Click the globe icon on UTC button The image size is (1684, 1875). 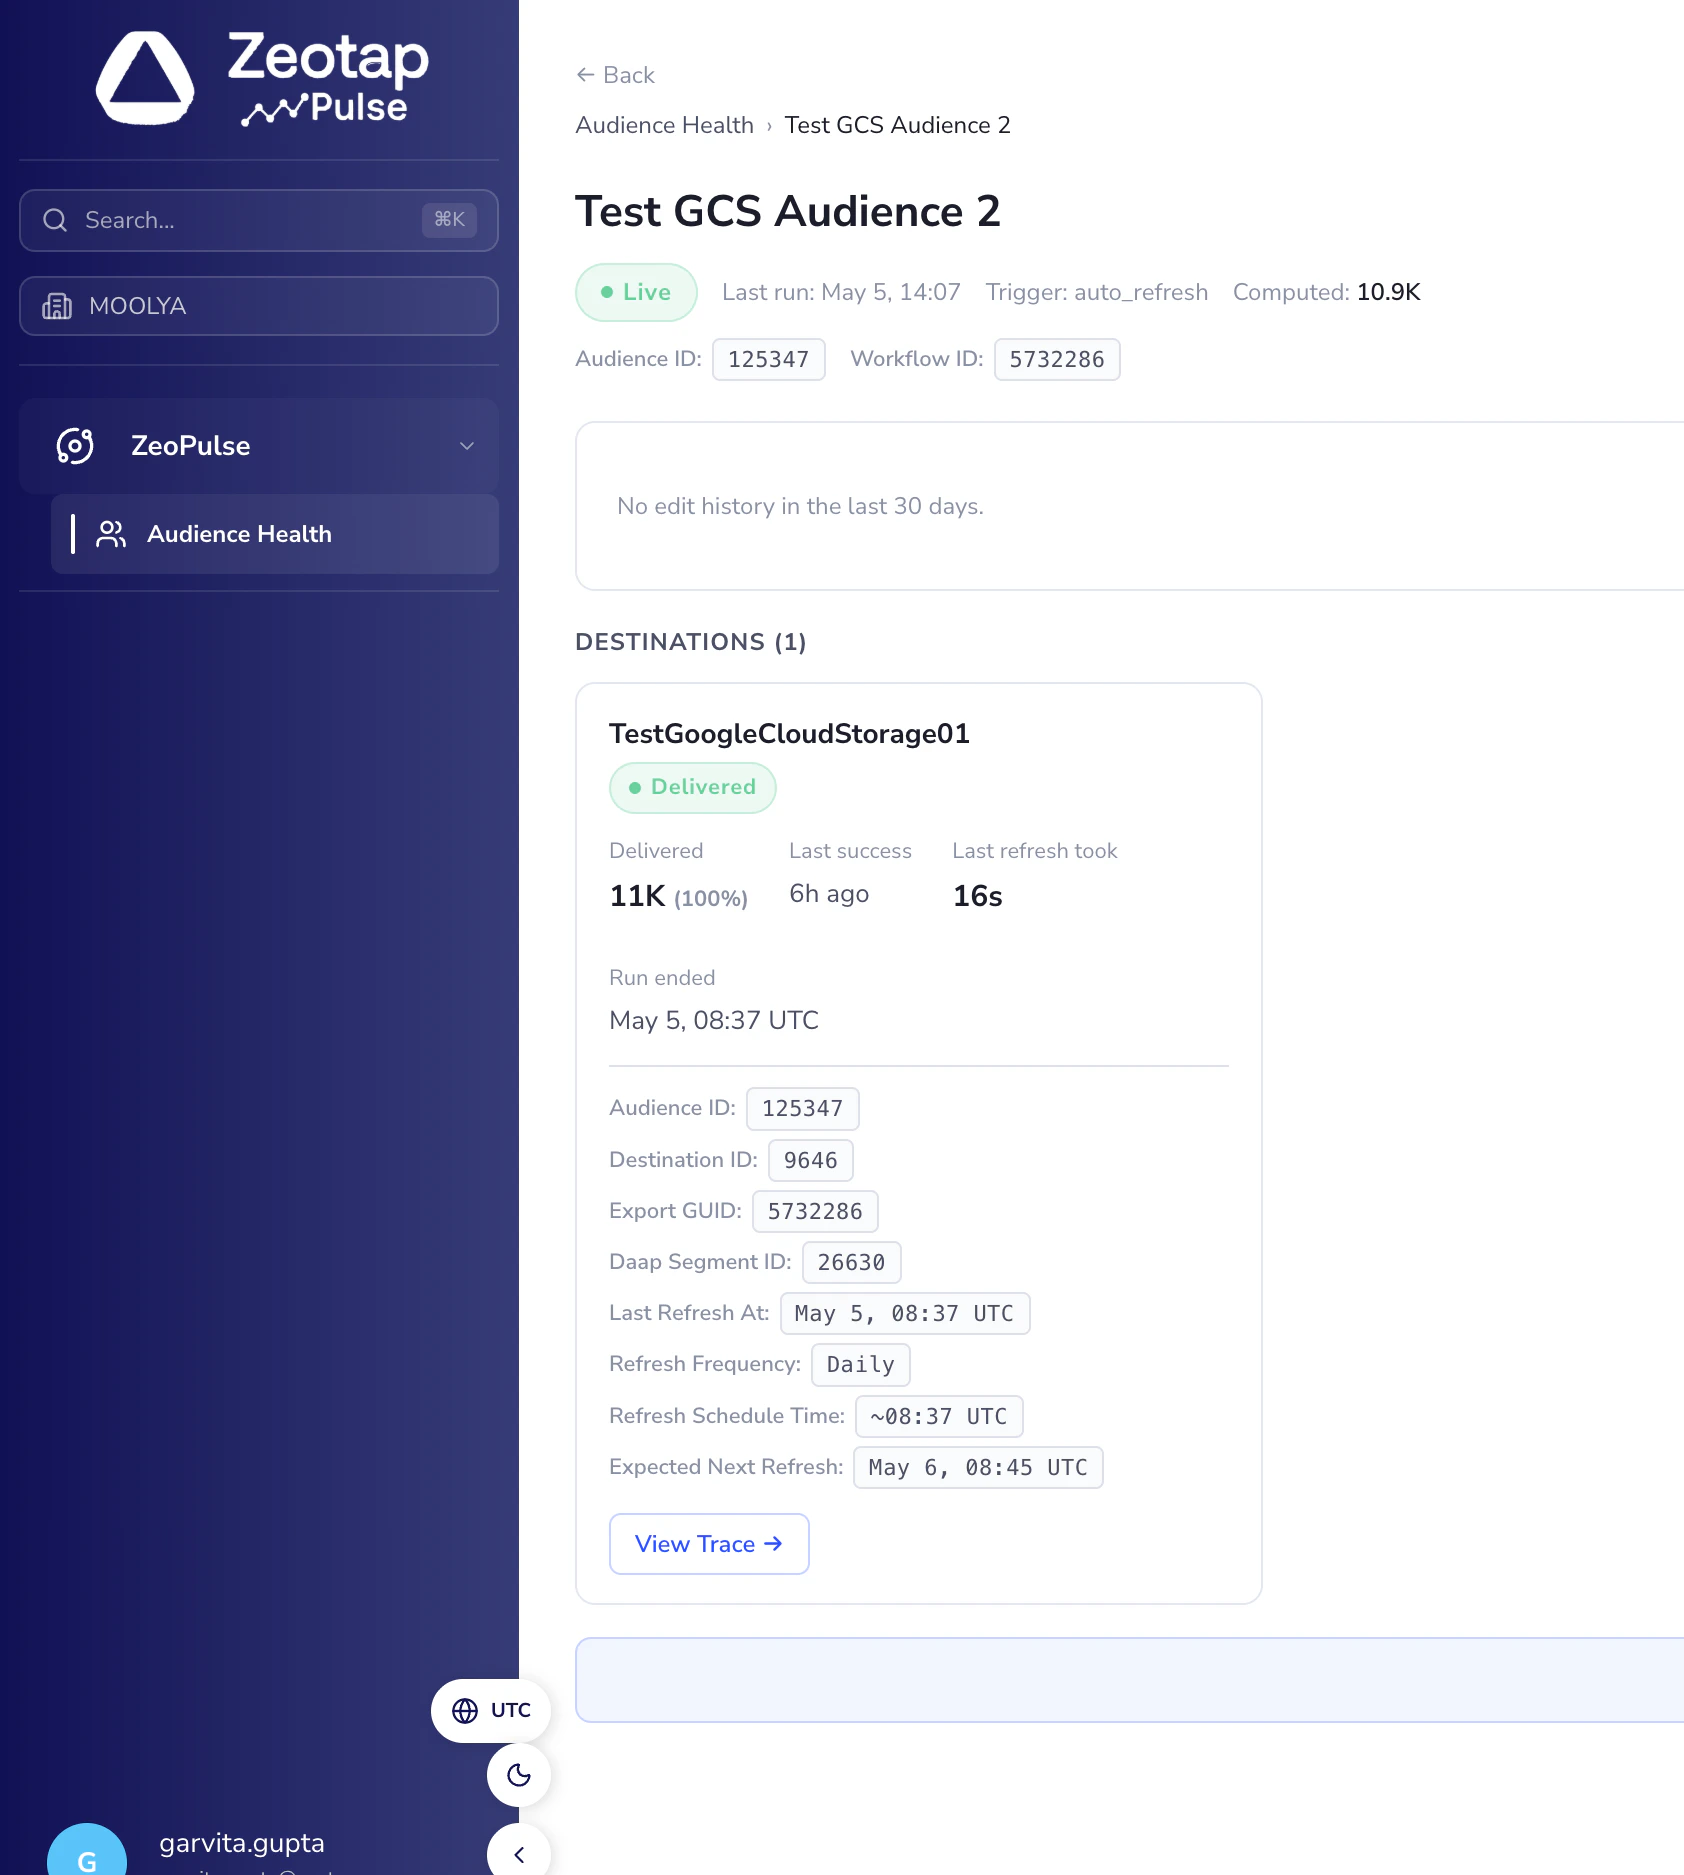(x=465, y=1711)
